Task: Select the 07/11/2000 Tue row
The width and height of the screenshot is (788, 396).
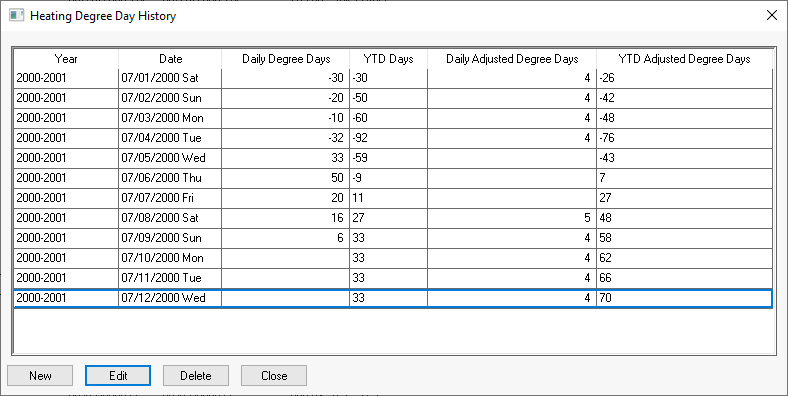Action: [393, 278]
